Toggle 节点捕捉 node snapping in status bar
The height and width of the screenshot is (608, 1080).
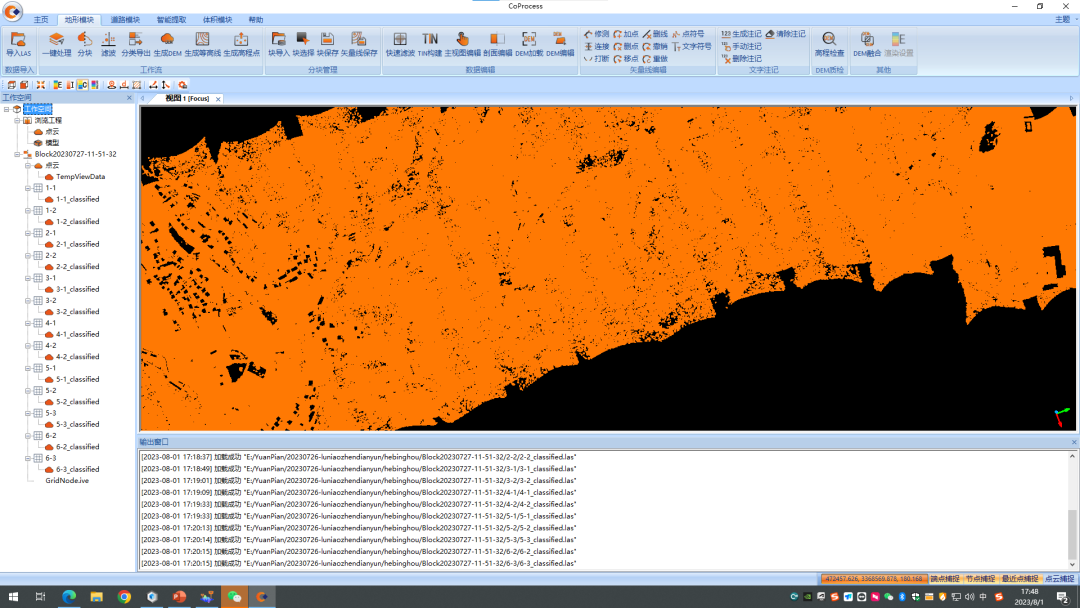pyautogui.click(x=980, y=579)
